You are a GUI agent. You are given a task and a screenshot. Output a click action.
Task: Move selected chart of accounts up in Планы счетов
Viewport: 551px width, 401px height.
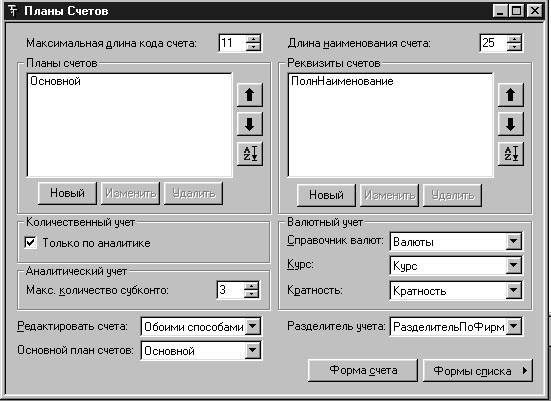(x=249, y=95)
